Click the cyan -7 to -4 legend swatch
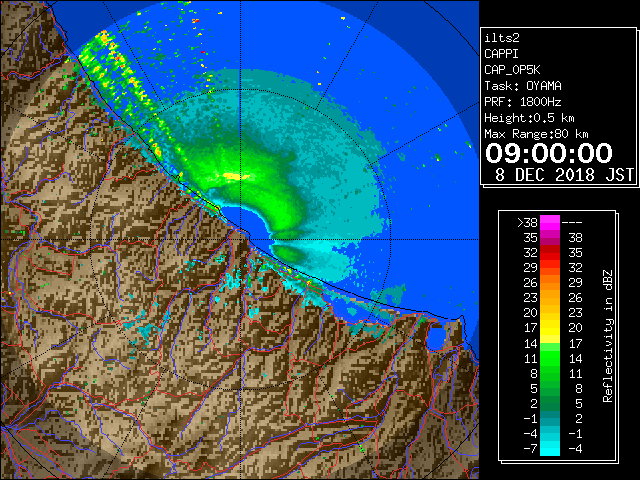Screen dimensions: 640x480 tap(550, 448)
